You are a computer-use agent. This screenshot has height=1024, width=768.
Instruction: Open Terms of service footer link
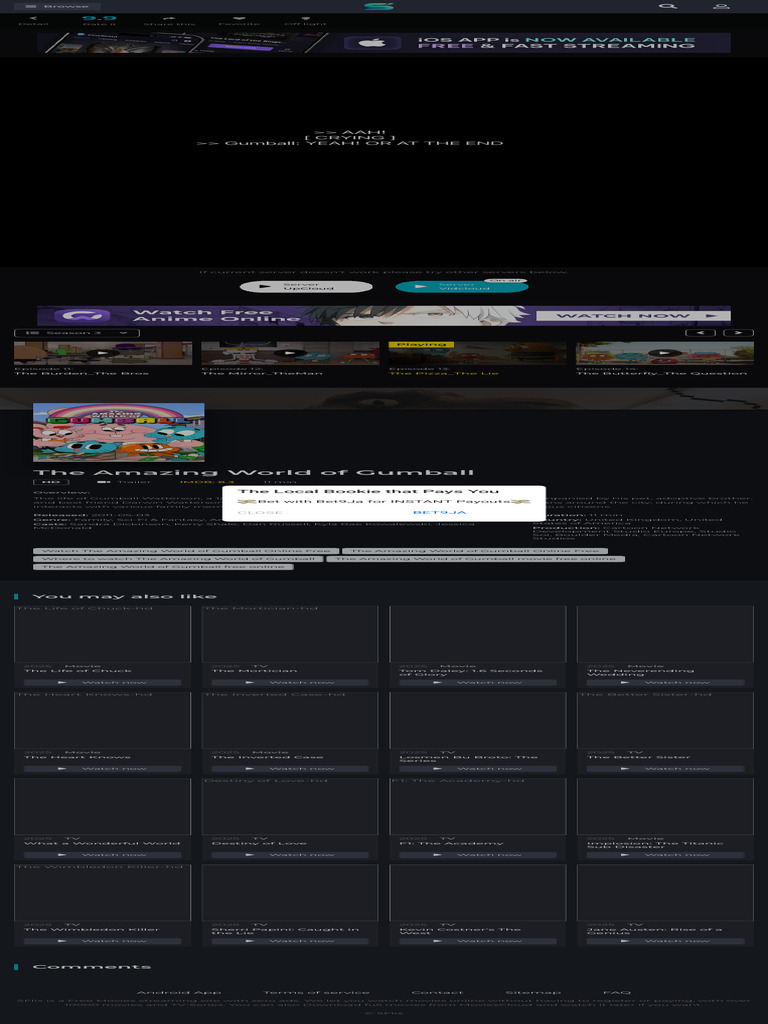[316, 993]
